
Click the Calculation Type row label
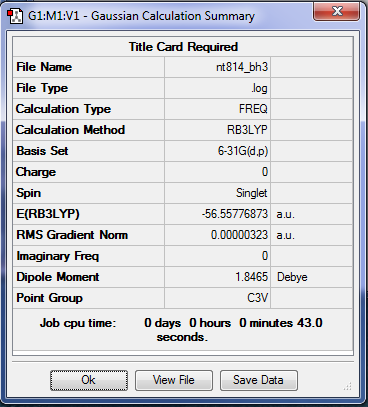click(63, 109)
